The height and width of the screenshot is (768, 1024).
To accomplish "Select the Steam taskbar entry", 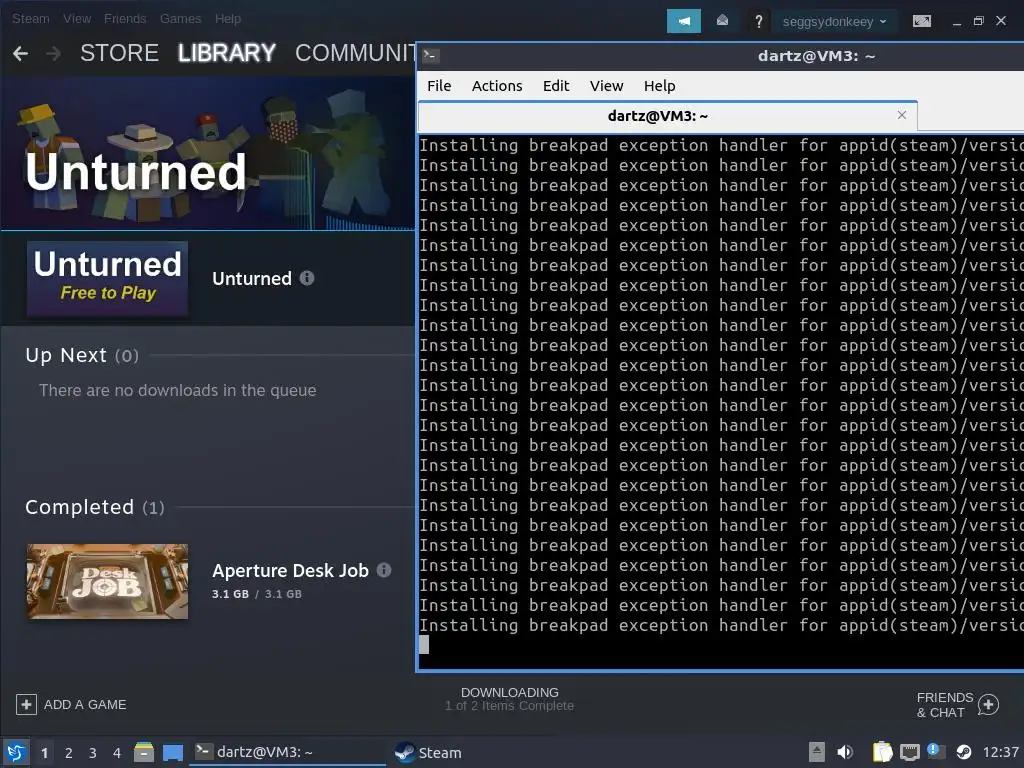I will point(428,752).
